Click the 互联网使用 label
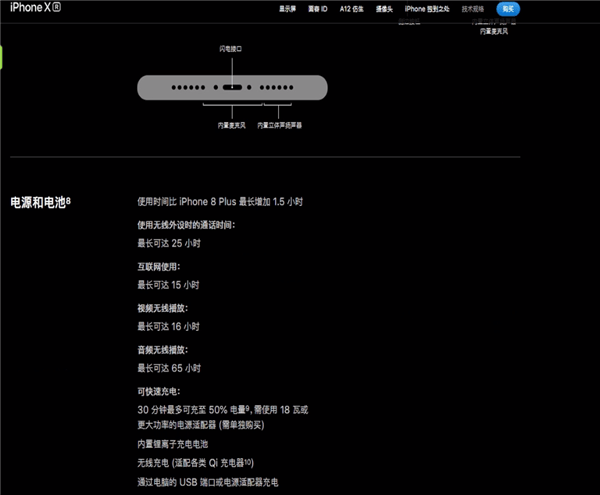 (x=158, y=267)
